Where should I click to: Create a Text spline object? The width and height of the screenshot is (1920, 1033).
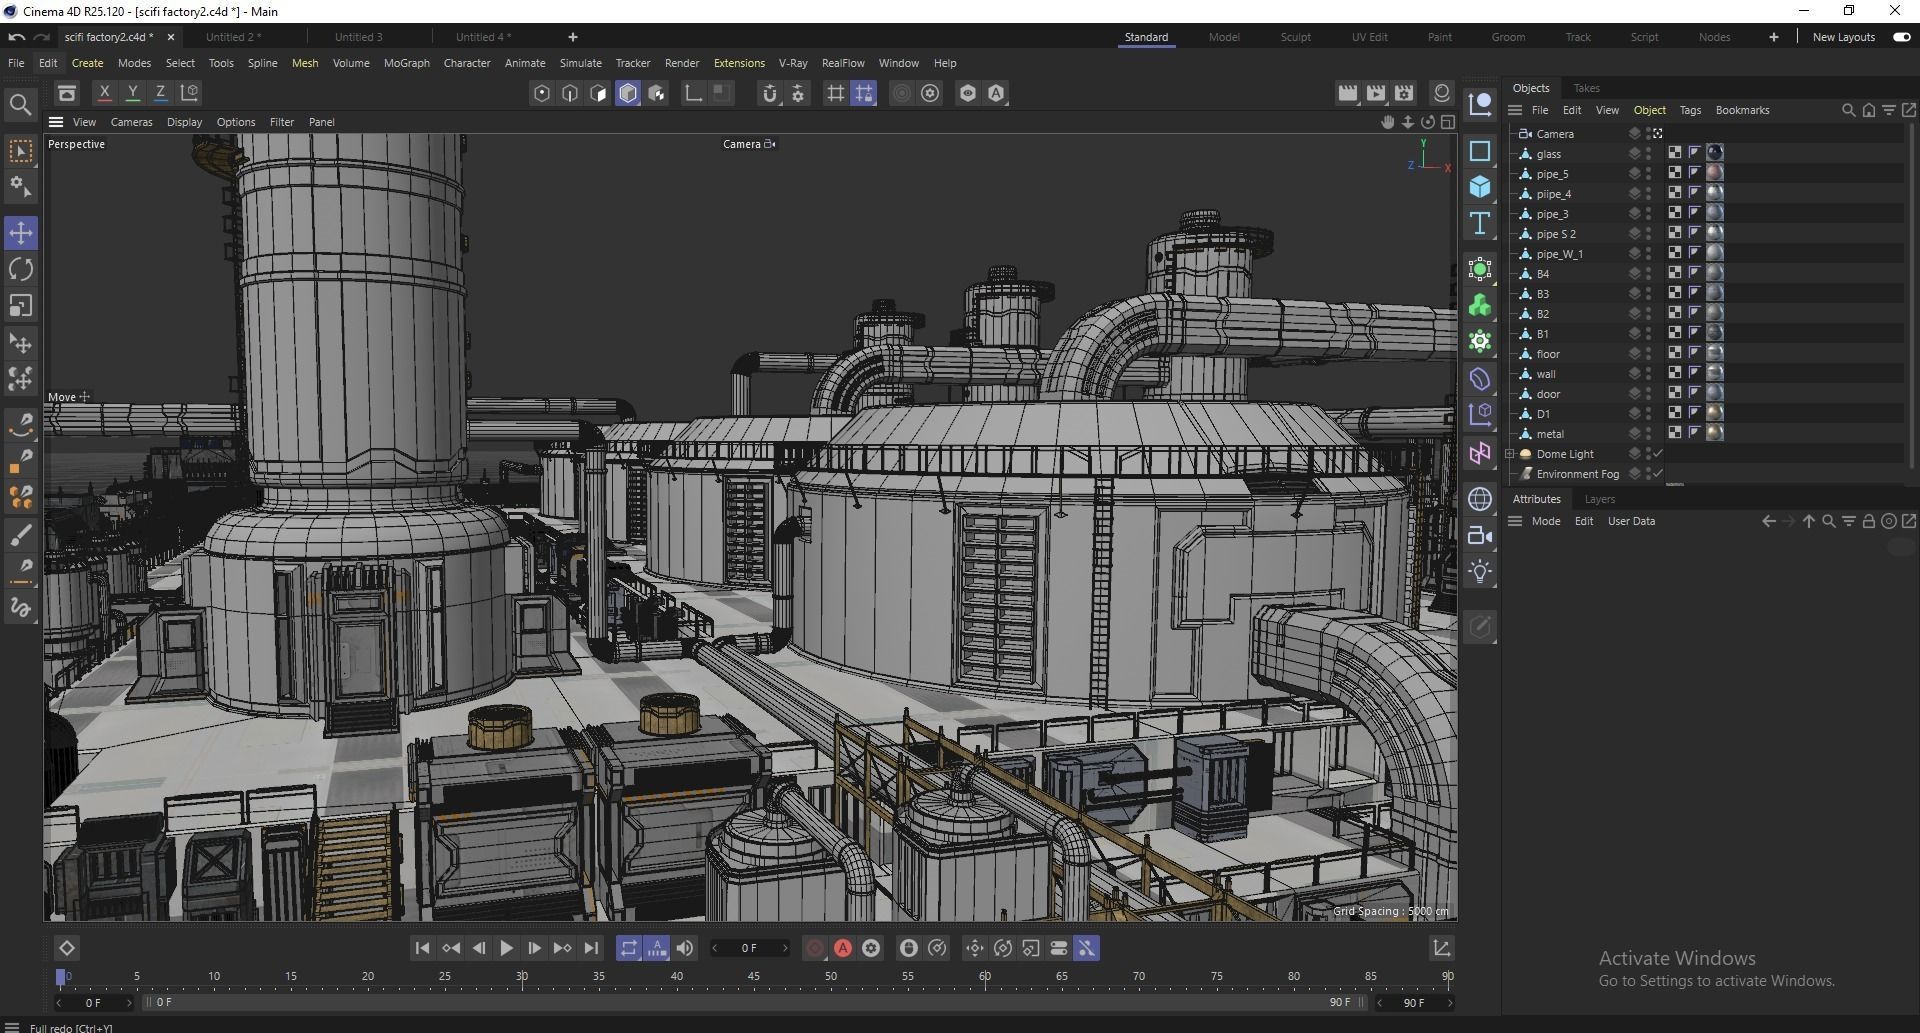[x=1480, y=223]
